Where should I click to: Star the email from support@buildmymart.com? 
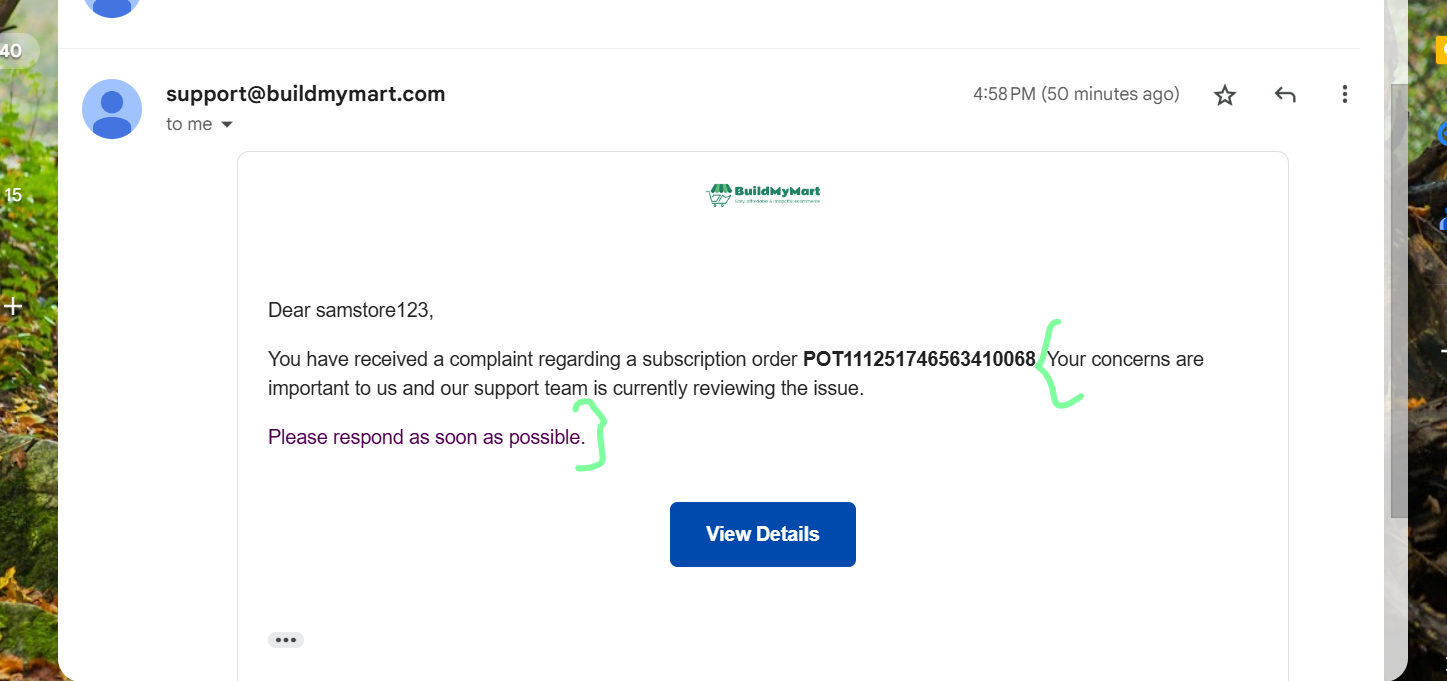coord(1225,95)
